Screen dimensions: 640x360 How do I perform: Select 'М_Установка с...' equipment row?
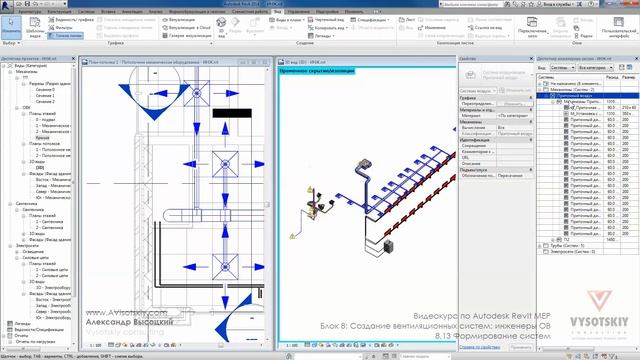(588, 113)
